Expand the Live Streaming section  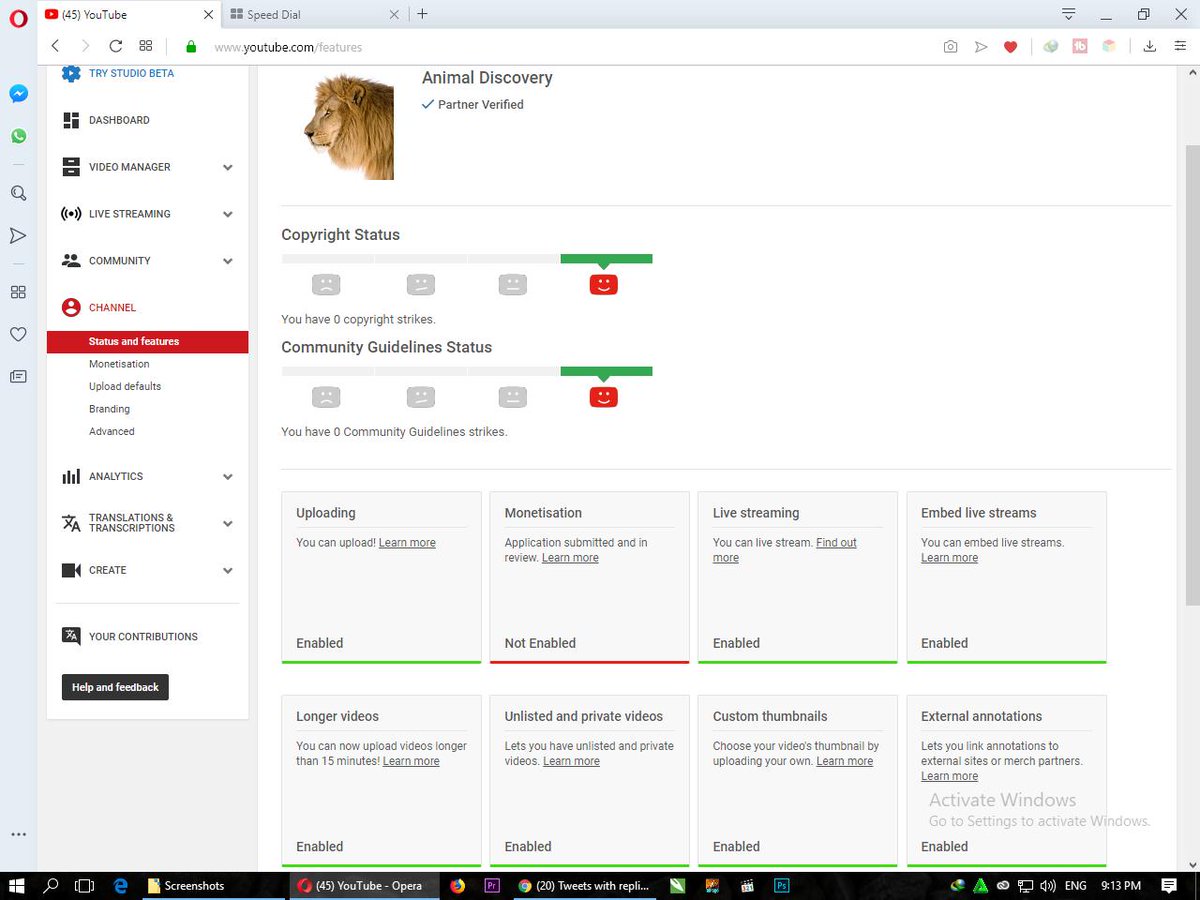(228, 215)
